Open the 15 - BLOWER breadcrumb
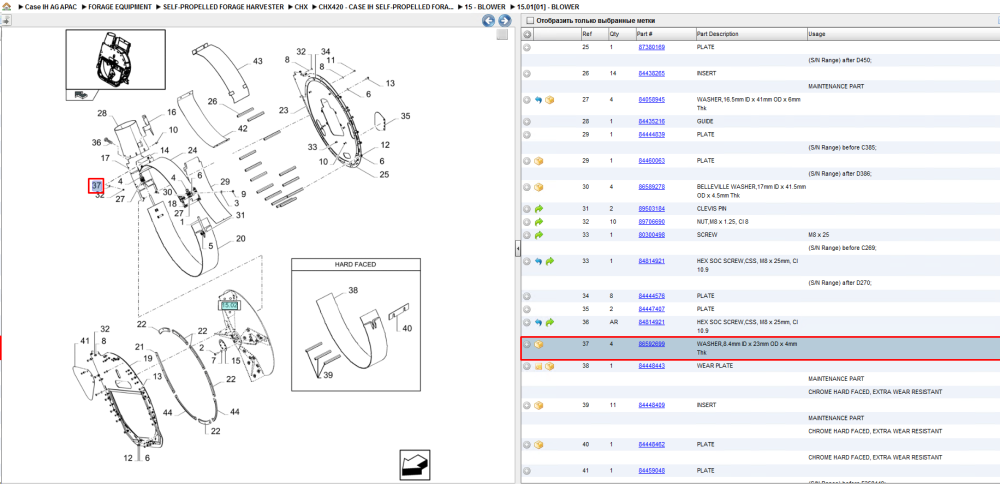 pyautogui.click(x=485, y=7)
